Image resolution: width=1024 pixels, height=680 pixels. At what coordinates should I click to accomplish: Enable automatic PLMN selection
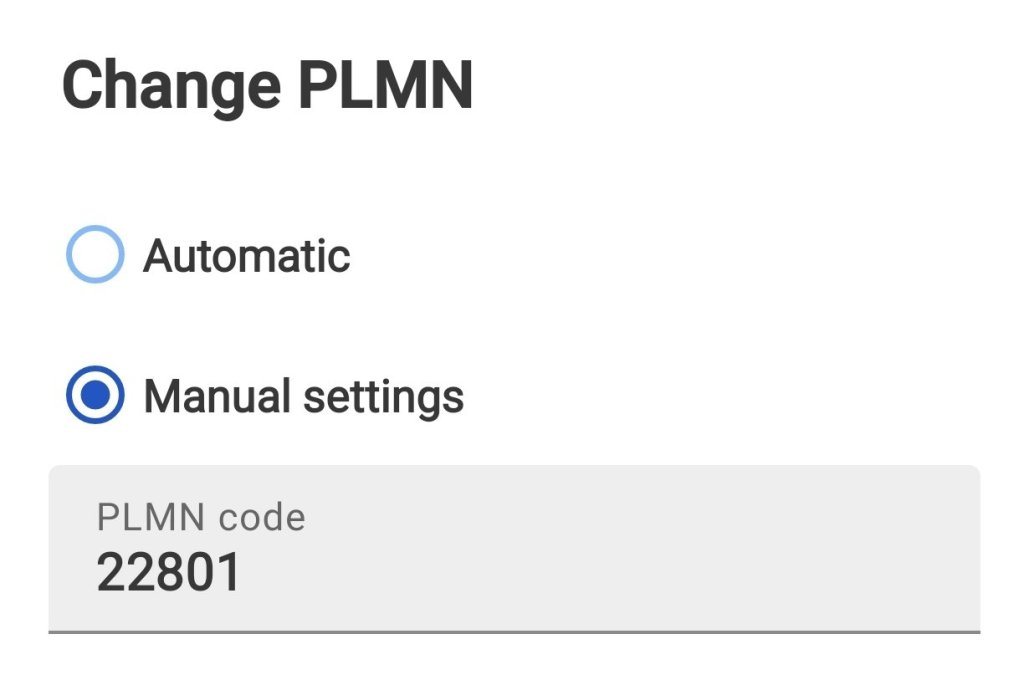pyautogui.click(x=95, y=255)
